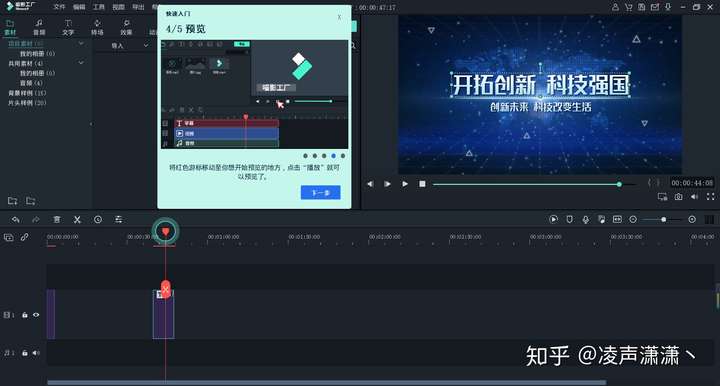Go to fifth tutorial page dot
This screenshot has width=720, height=386.
tap(343, 156)
